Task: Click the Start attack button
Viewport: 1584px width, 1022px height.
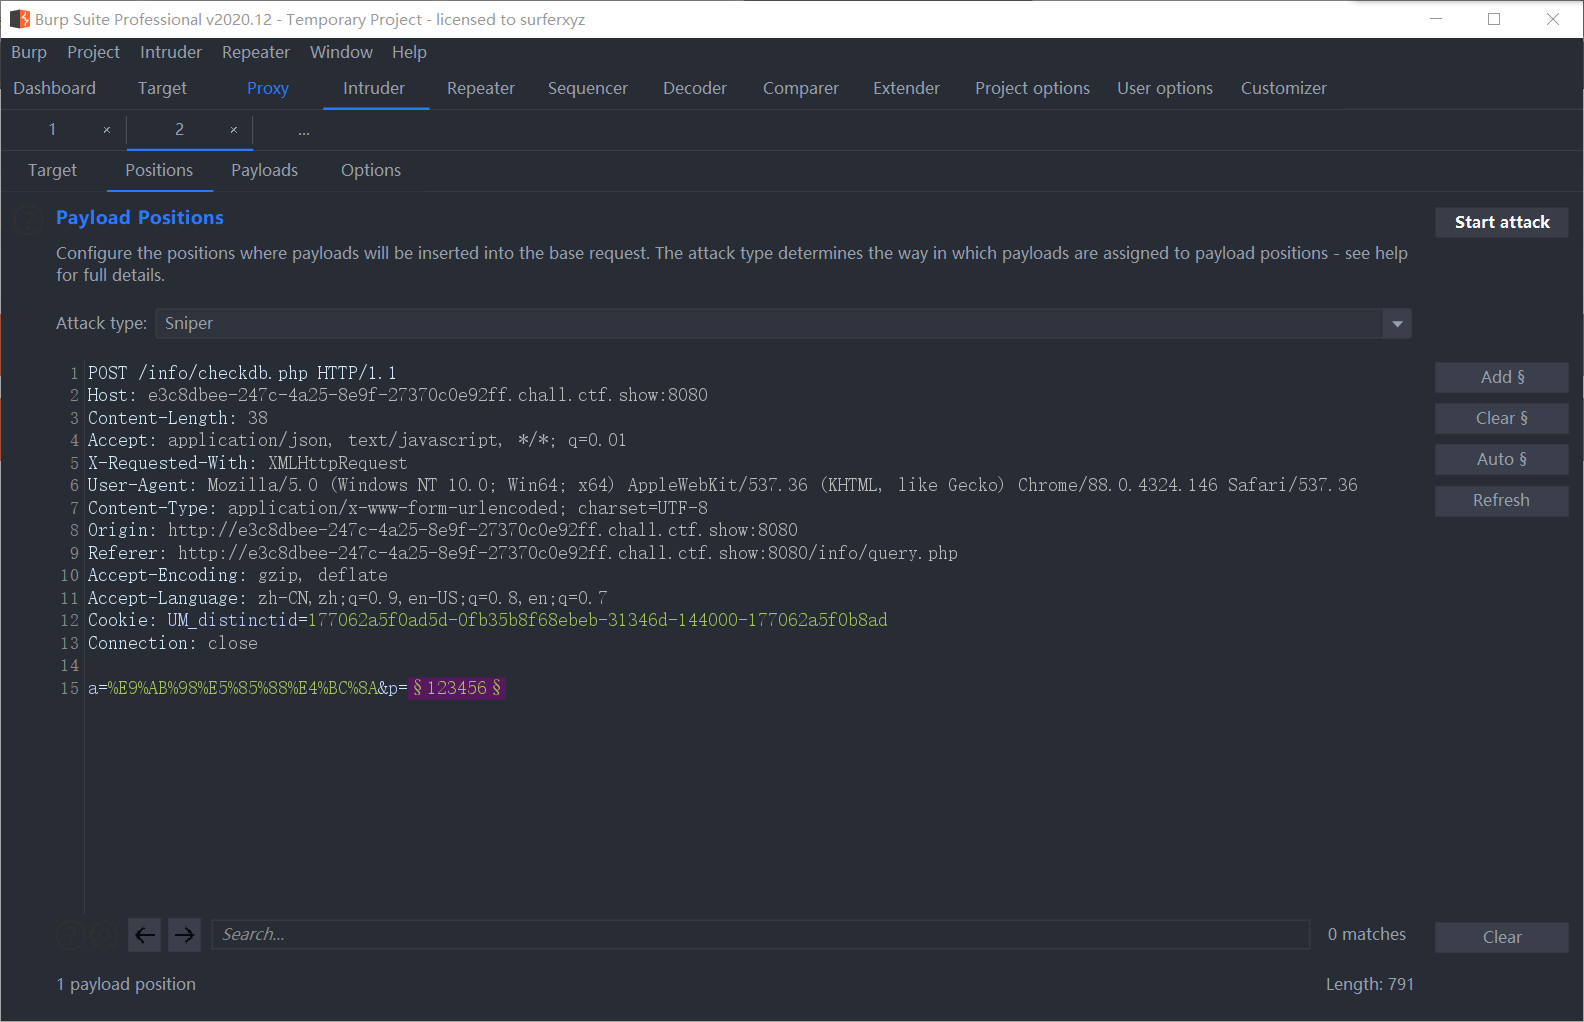Action: coord(1502,222)
